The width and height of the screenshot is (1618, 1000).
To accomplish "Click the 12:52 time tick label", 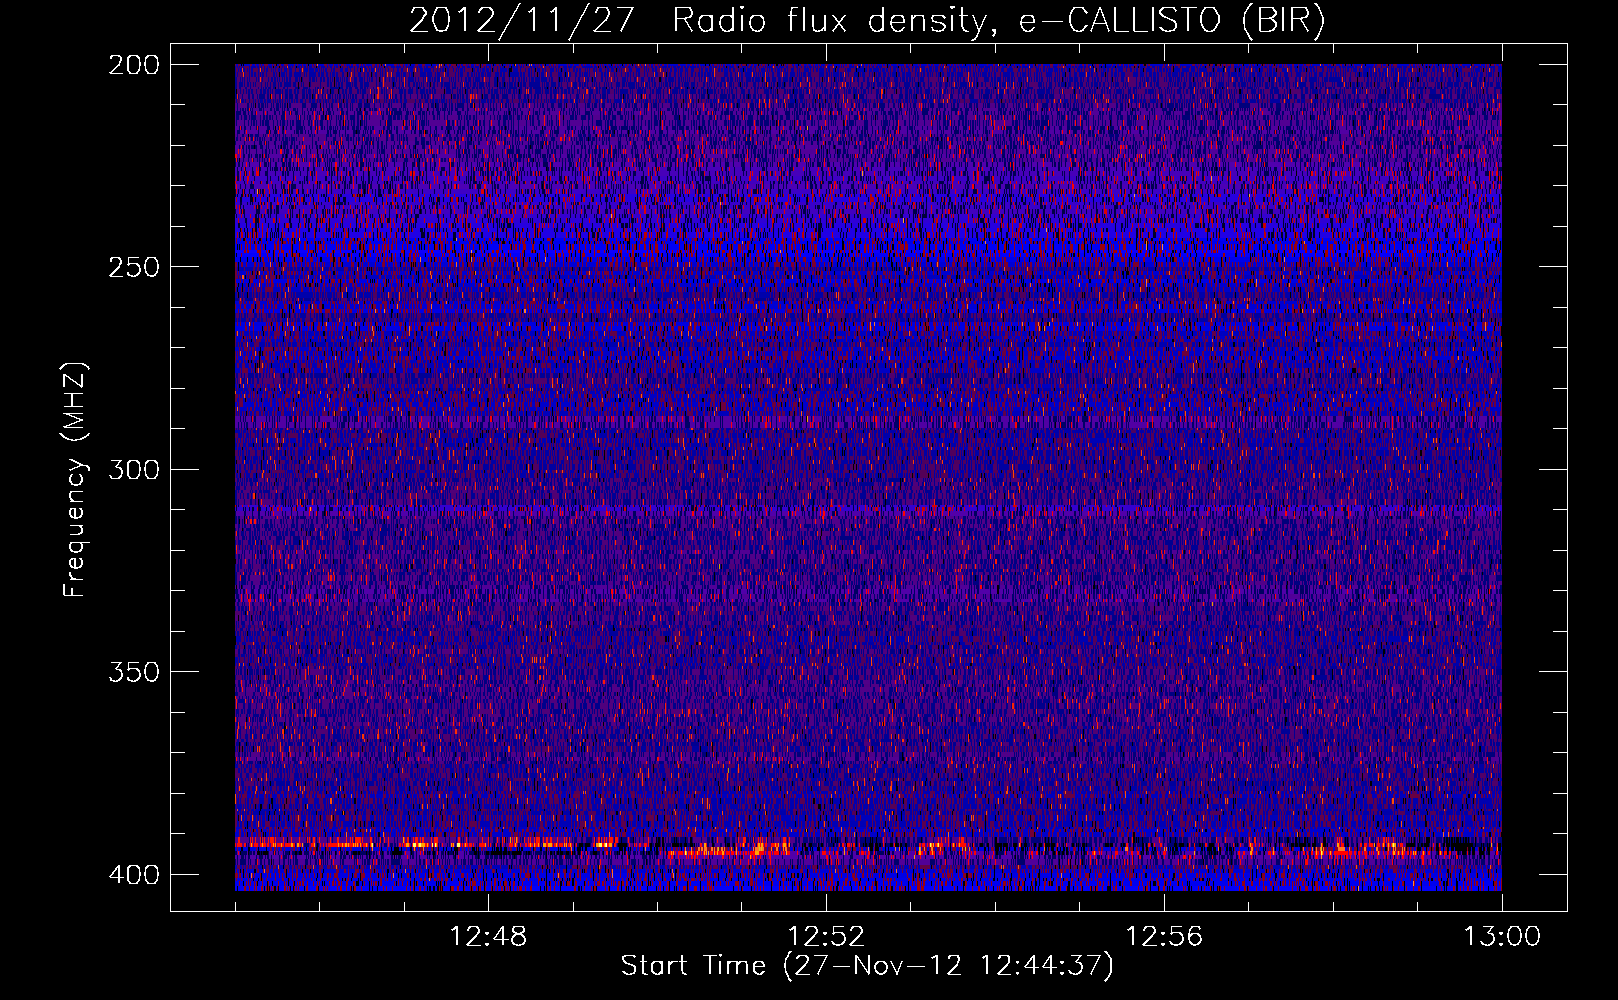I will (x=826, y=937).
